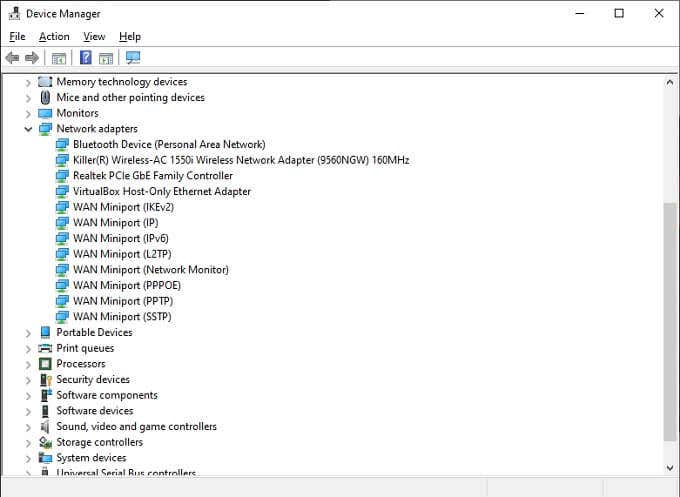Click the vertical scrollbar thumb
Screen dimensions: 680x497
(670, 322)
